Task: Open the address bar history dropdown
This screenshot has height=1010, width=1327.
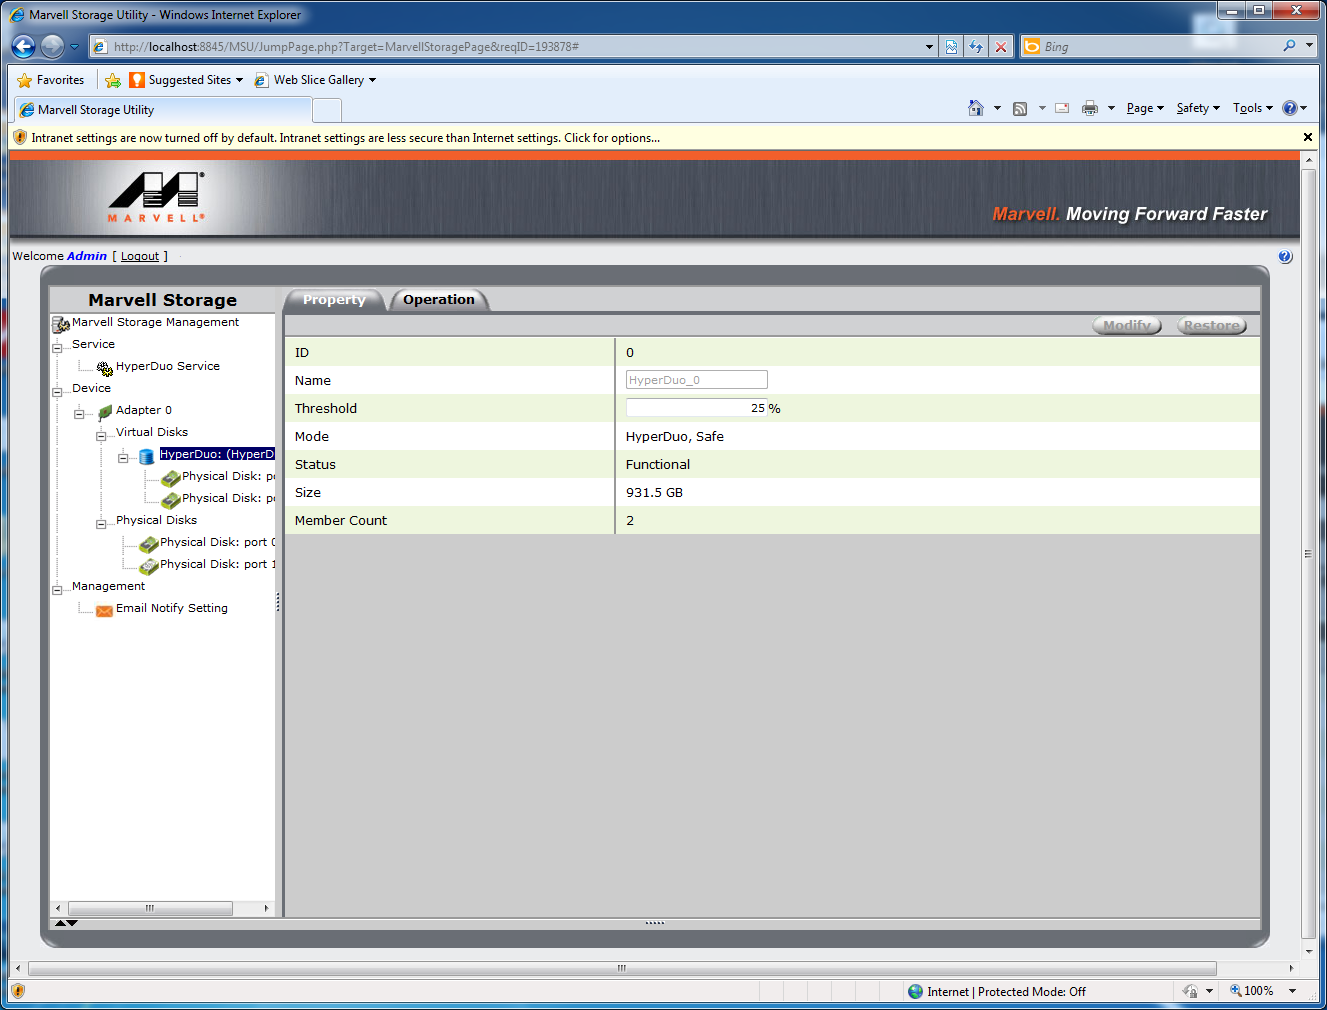Action: click(929, 47)
